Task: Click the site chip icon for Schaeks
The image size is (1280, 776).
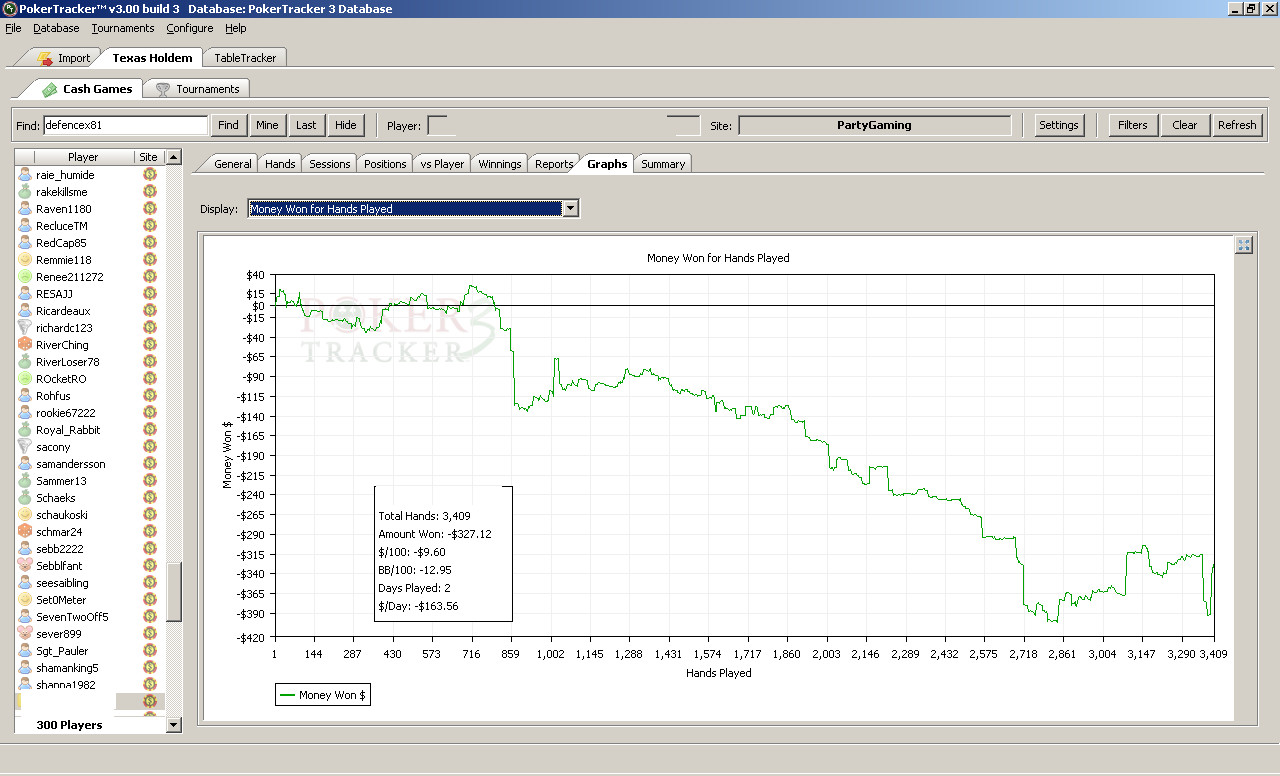Action: pyautogui.click(x=150, y=498)
